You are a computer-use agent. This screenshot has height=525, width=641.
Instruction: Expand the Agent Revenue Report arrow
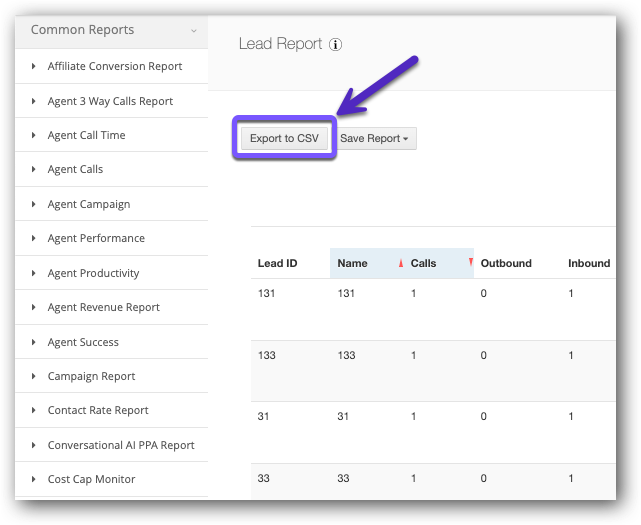point(34,307)
